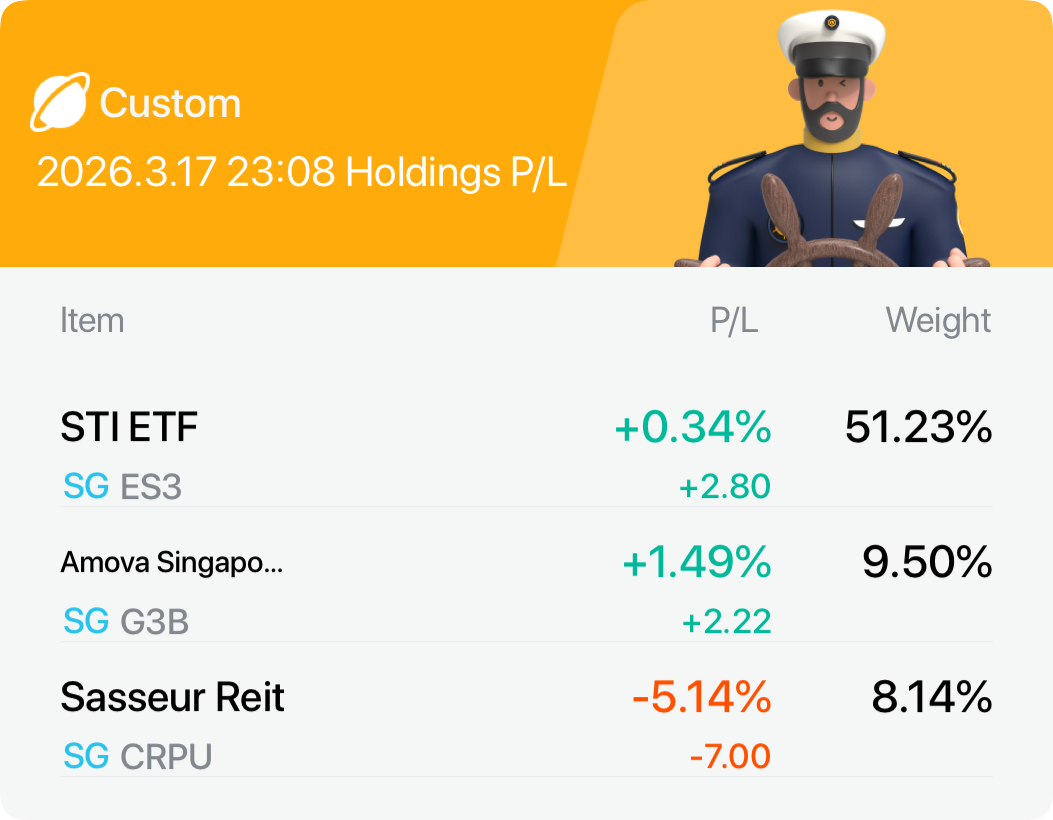
Task: Click the captain's white cap
Action: 831,40
